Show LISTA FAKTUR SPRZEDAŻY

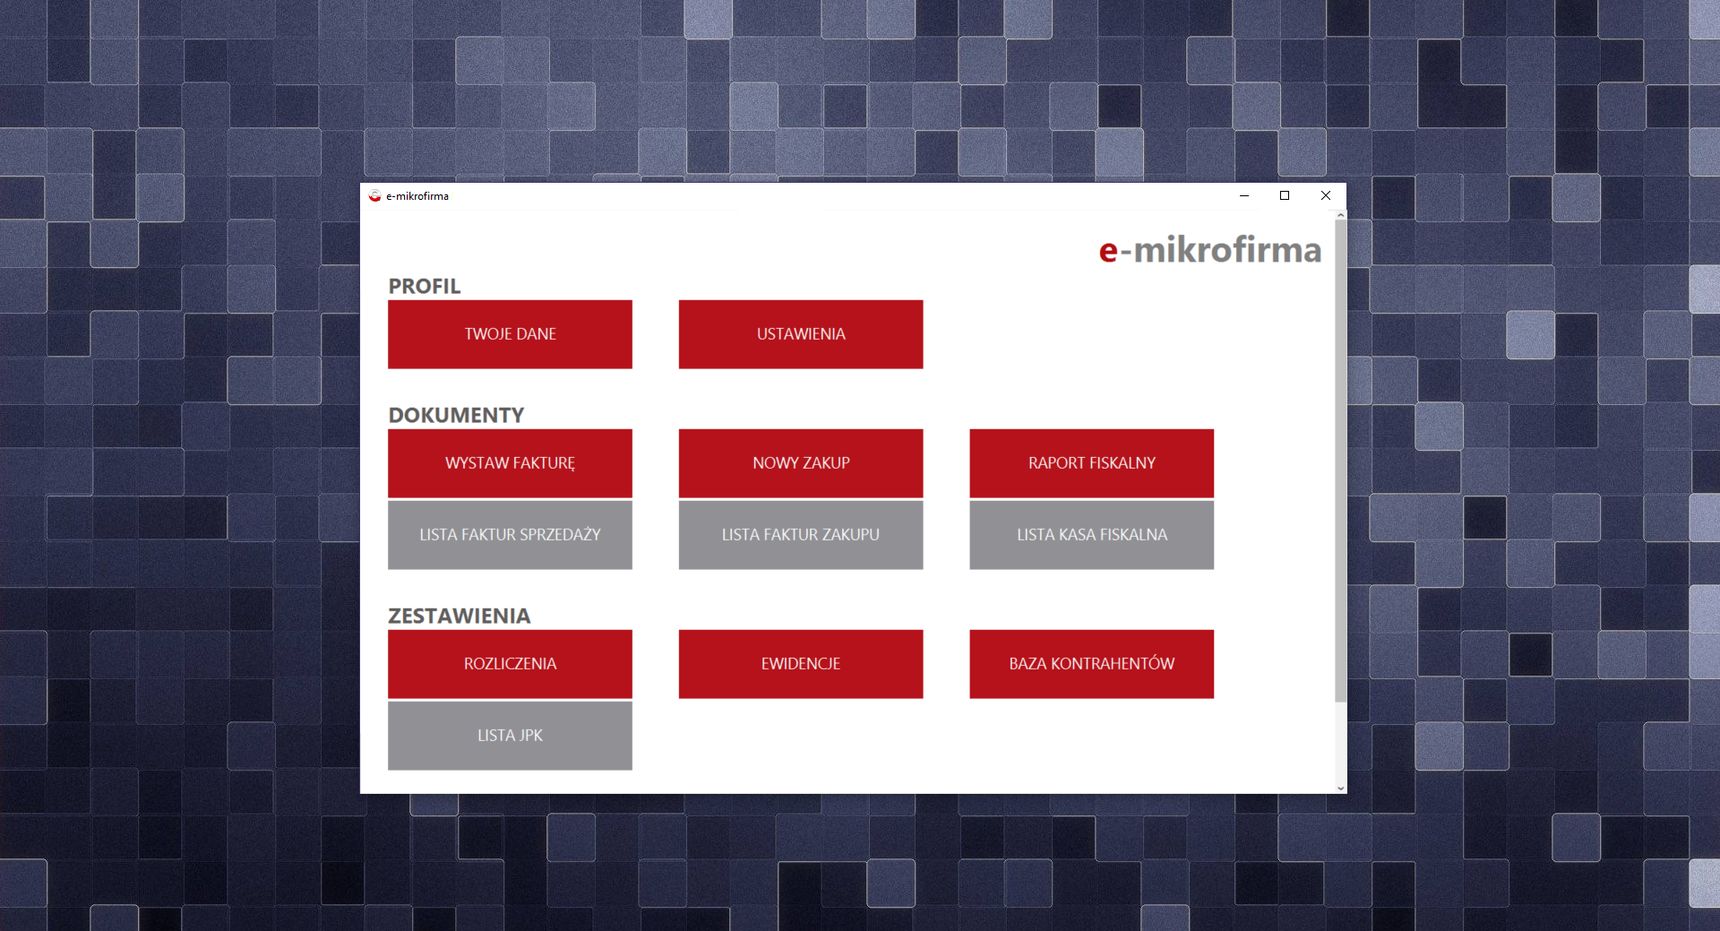click(x=510, y=535)
